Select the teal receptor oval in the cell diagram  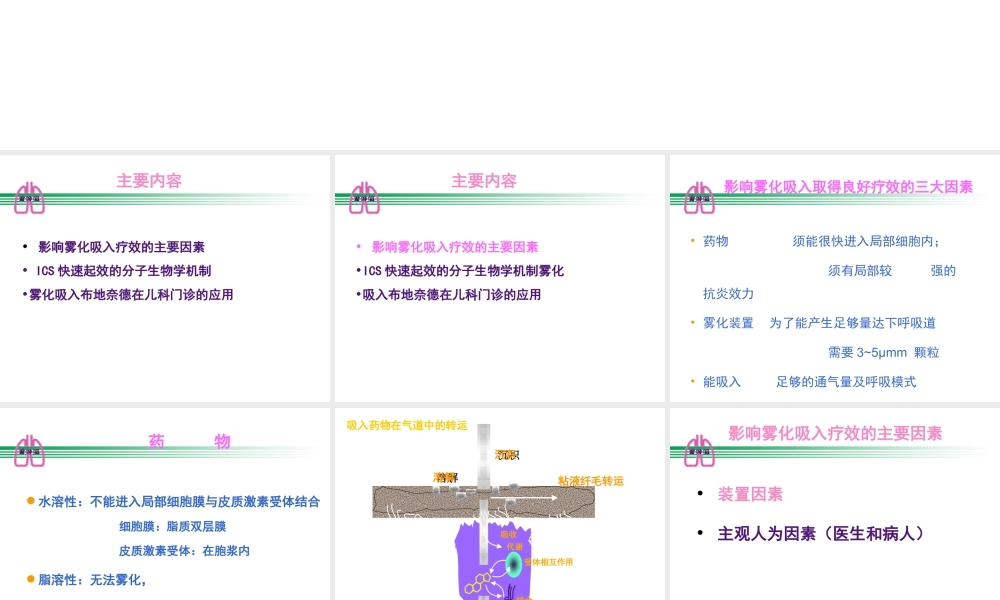(x=514, y=563)
